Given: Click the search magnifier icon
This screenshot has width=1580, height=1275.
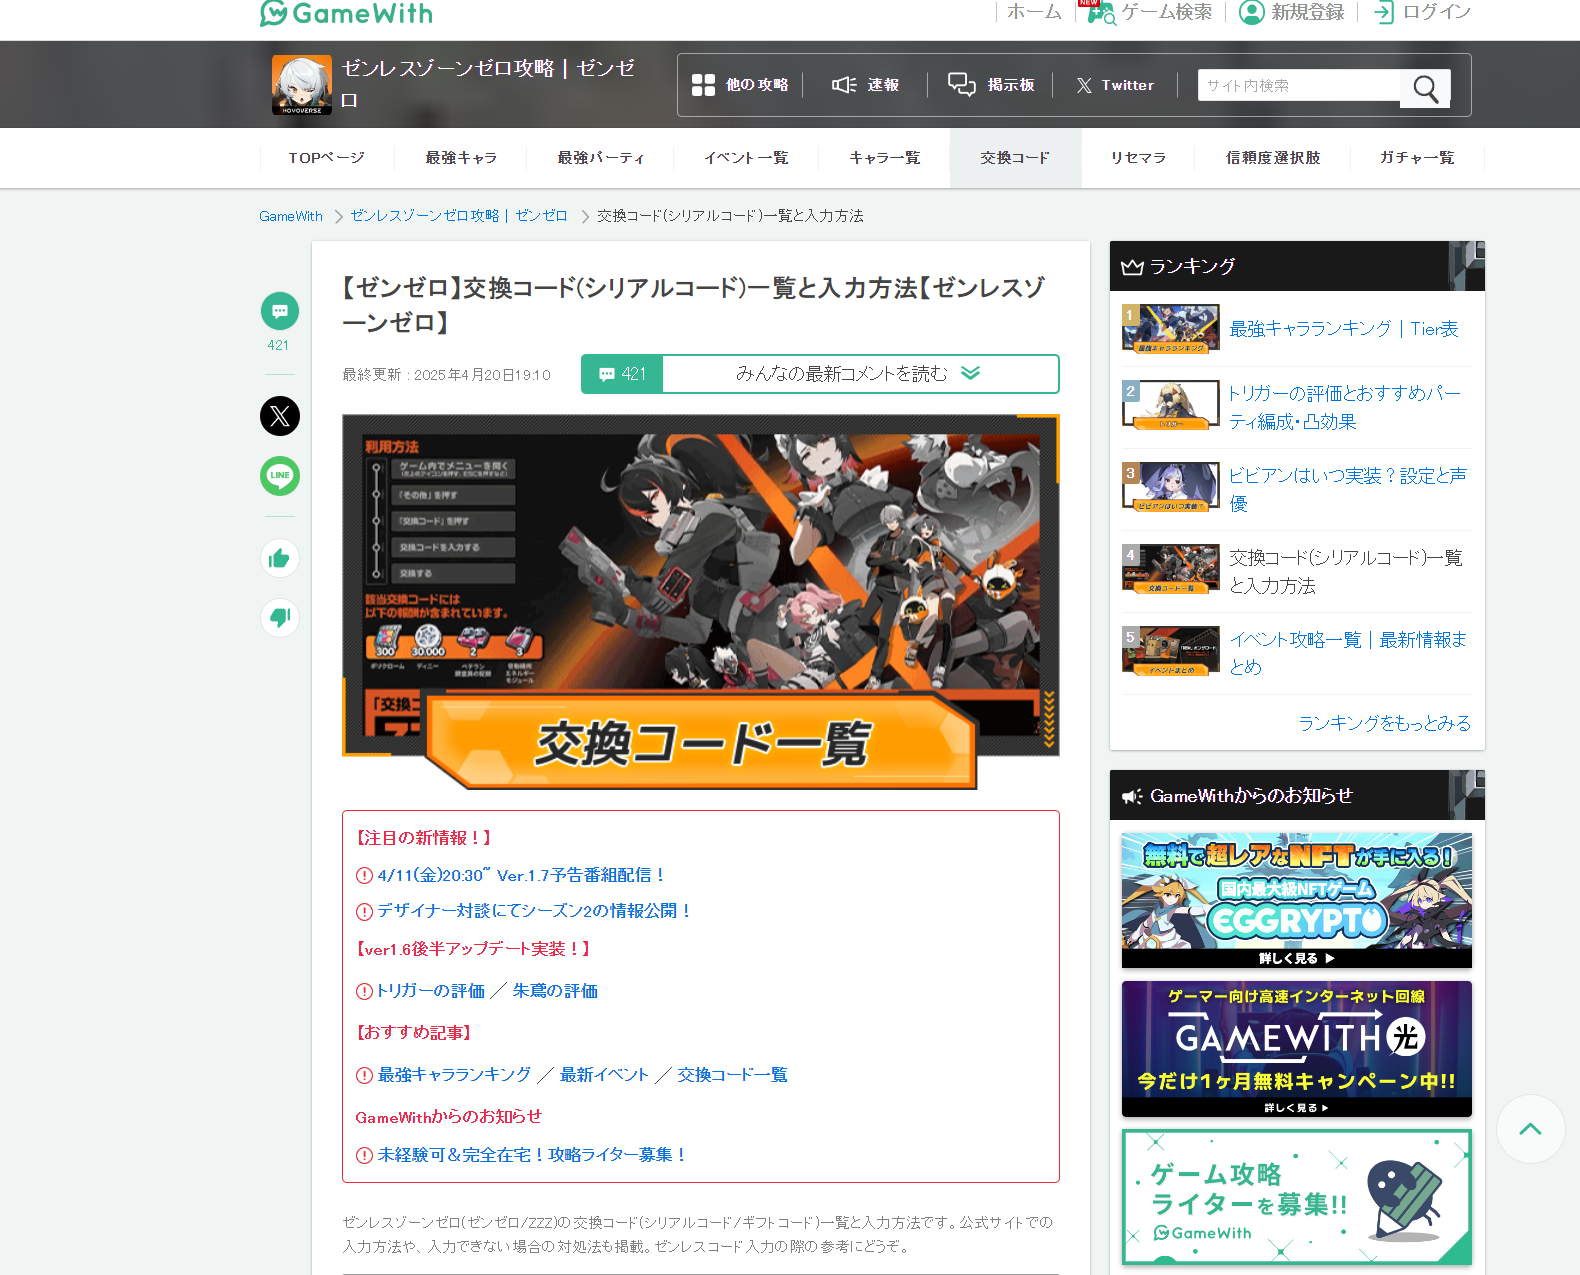Looking at the screenshot, I should click(x=1425, y=89).
